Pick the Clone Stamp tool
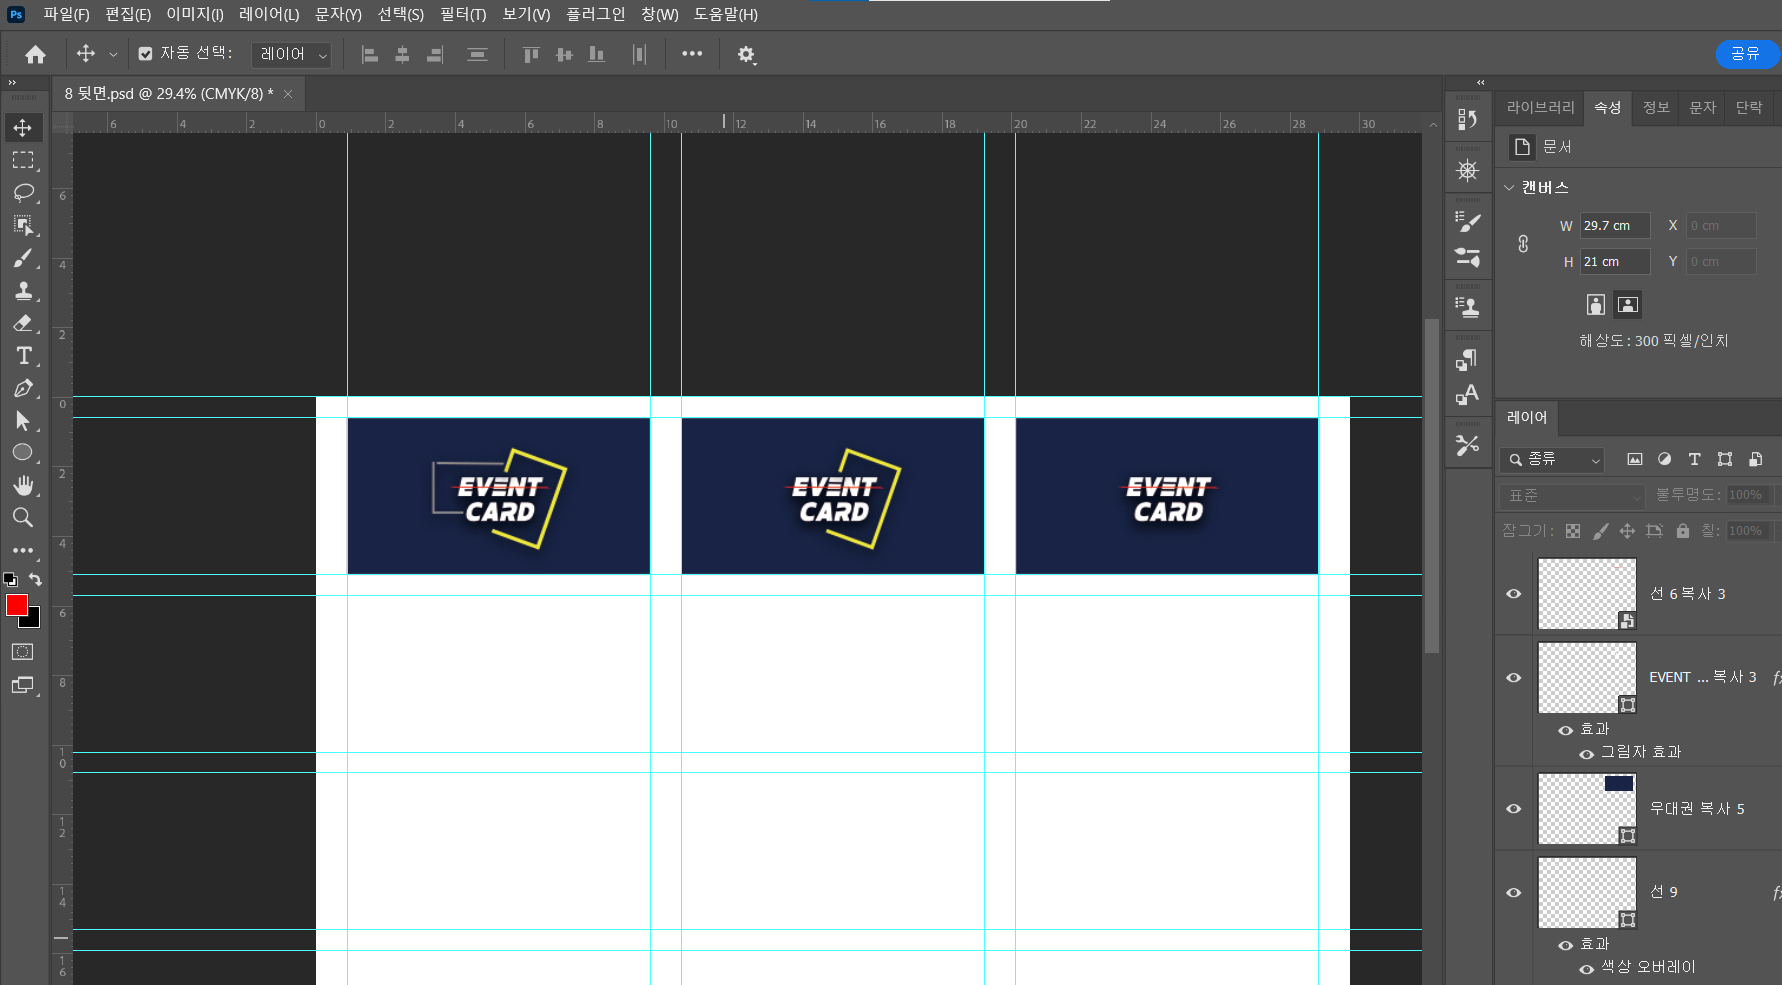Image resolution: width=1782 pixels, height=985 pixels. coord(23,291)
